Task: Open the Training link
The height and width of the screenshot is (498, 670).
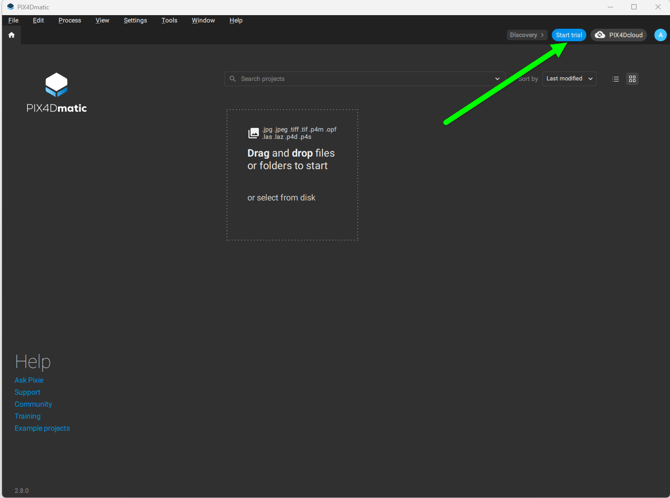Action: coord(27,416)
